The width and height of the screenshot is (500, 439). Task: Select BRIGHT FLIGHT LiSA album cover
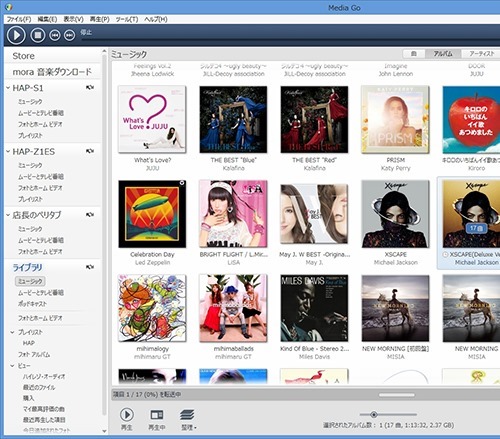233,214
